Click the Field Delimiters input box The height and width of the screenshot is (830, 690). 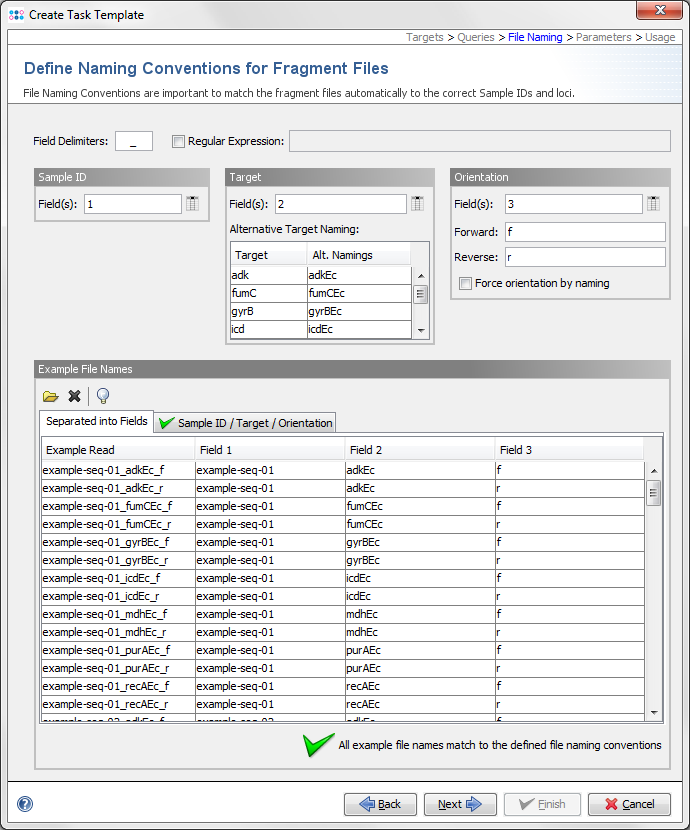pyautogui.click(x=134, y=141)
